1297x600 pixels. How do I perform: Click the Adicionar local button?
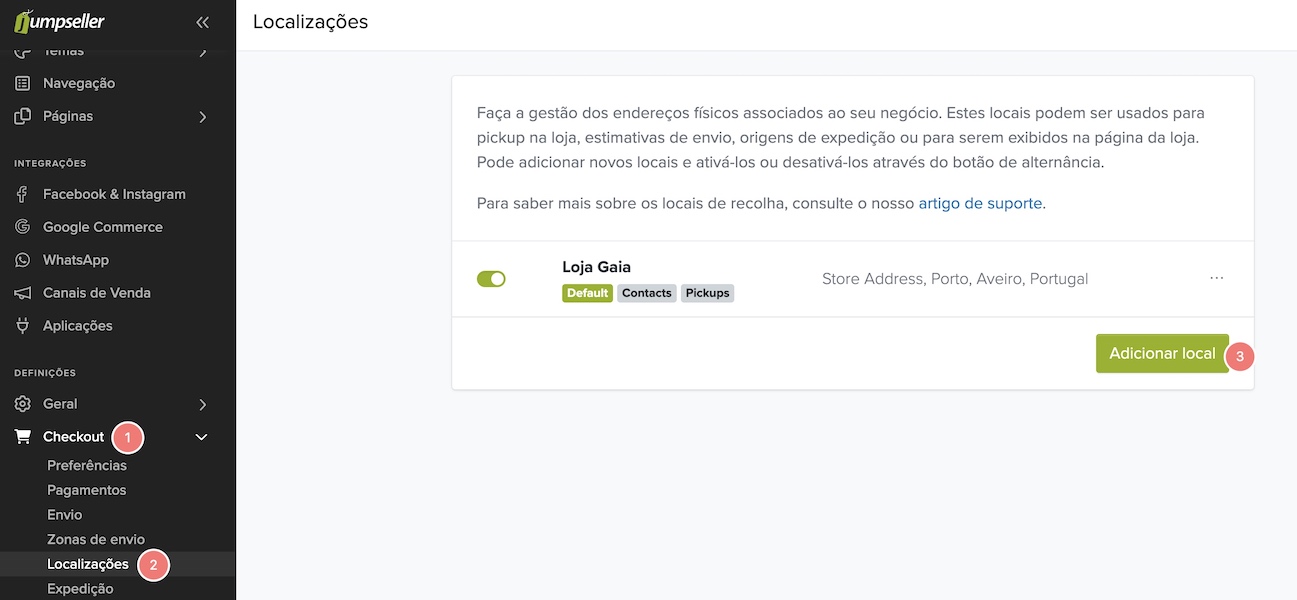tap(1162, 354)
